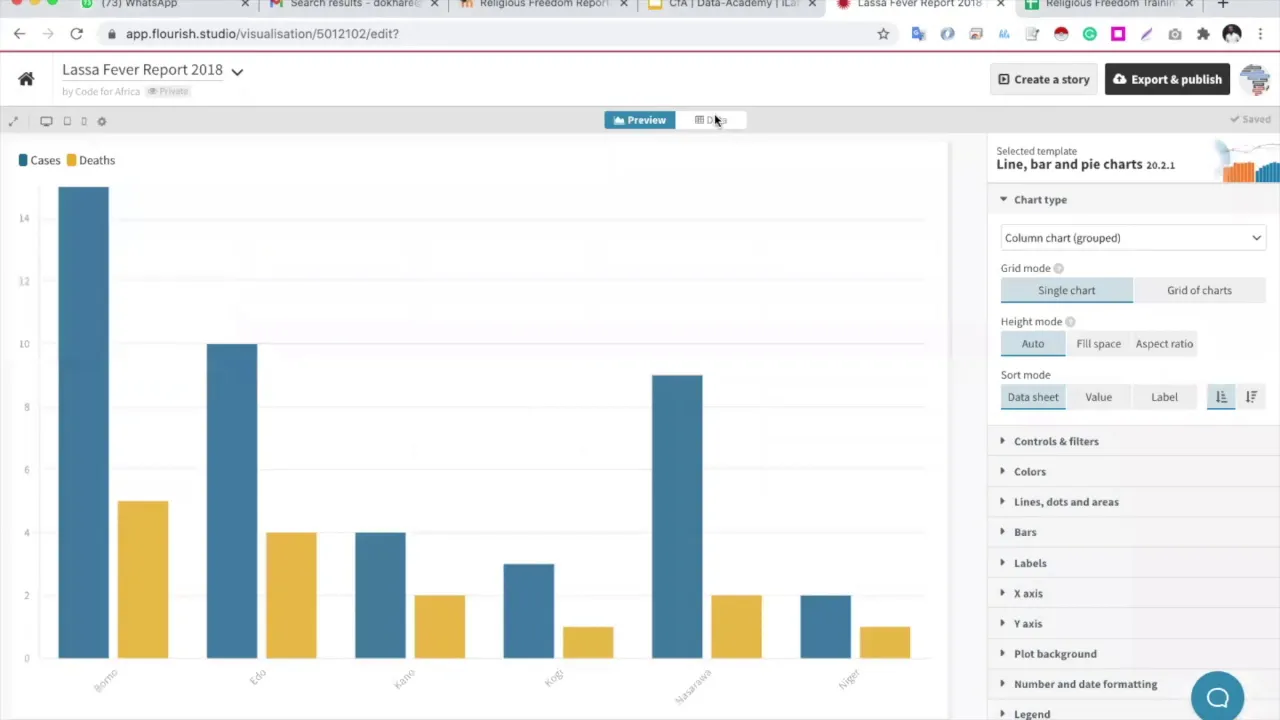The height and width of the screenshot is (720, 1280).
Task: Select Grid of charts mode
Action: (1199, 290)
